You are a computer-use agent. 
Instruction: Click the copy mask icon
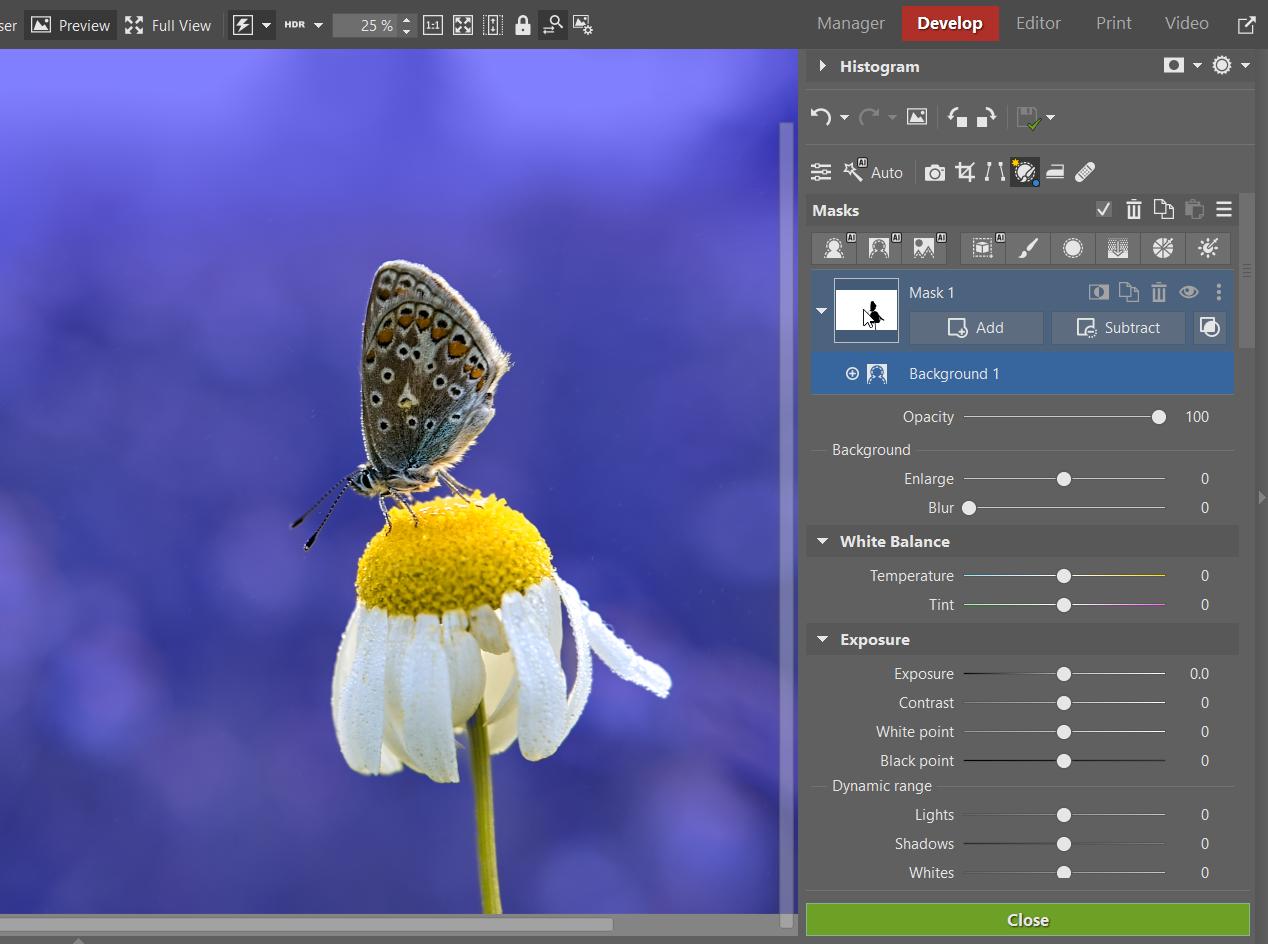pyautogui.click(x=1129, y=292)
